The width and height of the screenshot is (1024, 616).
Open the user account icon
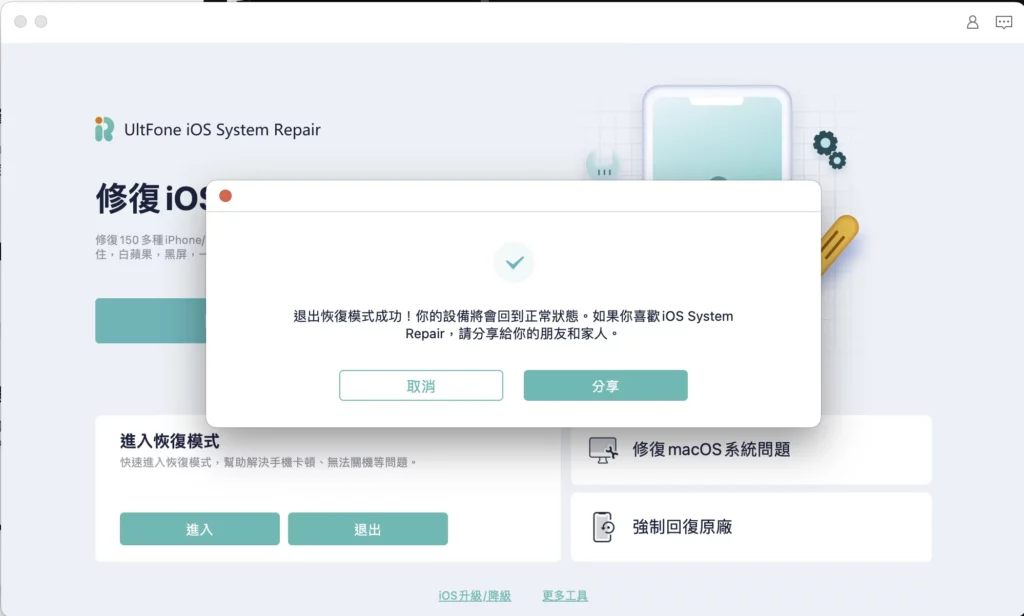972,22
